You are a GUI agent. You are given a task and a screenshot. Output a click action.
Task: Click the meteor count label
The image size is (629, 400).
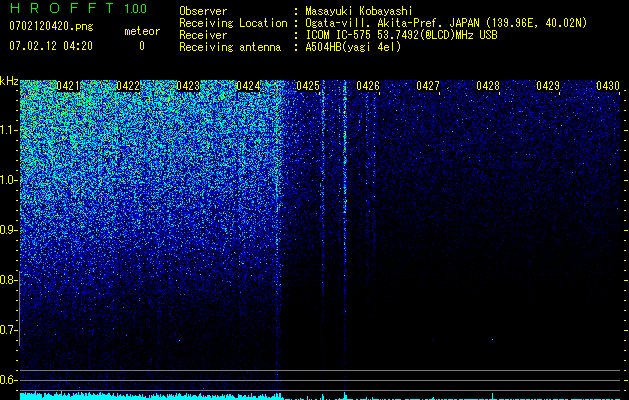142,31
